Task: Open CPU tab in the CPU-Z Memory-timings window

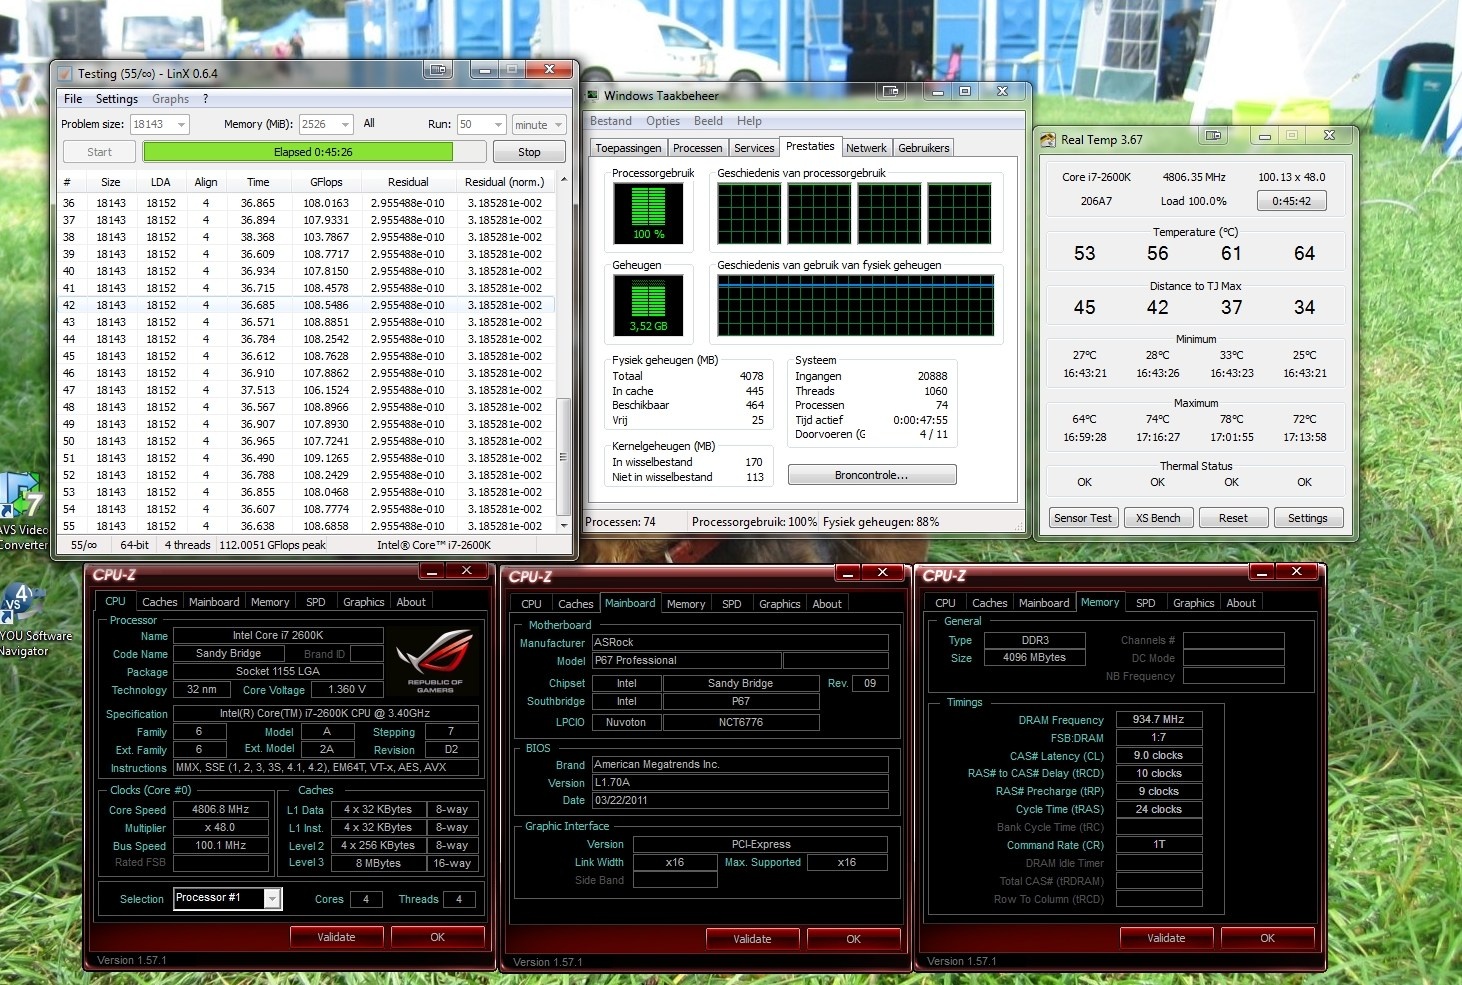Action: click(945, 603)
